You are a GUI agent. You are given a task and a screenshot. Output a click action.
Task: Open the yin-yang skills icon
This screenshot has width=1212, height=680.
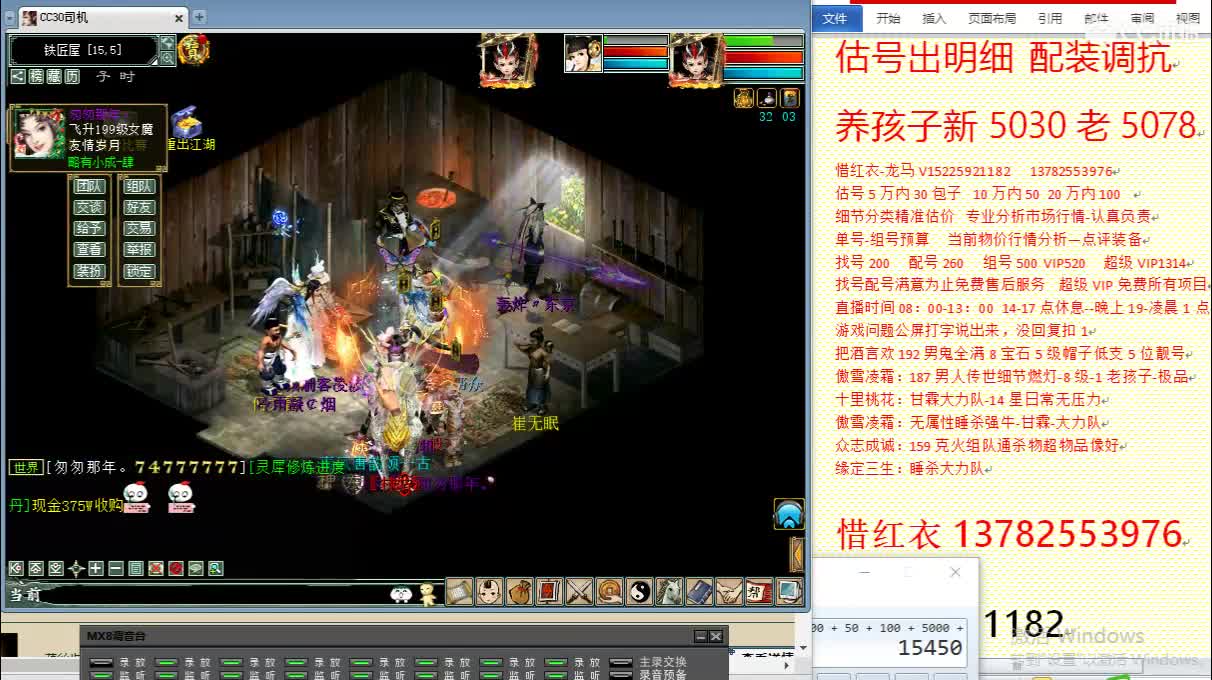click(x=639, y=591)
